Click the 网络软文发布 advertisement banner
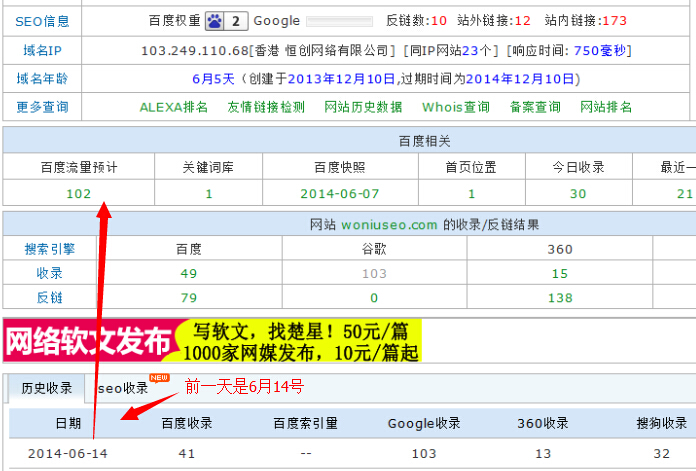The width and height of the screenshot is (696, 471). [x=212, y=341]
